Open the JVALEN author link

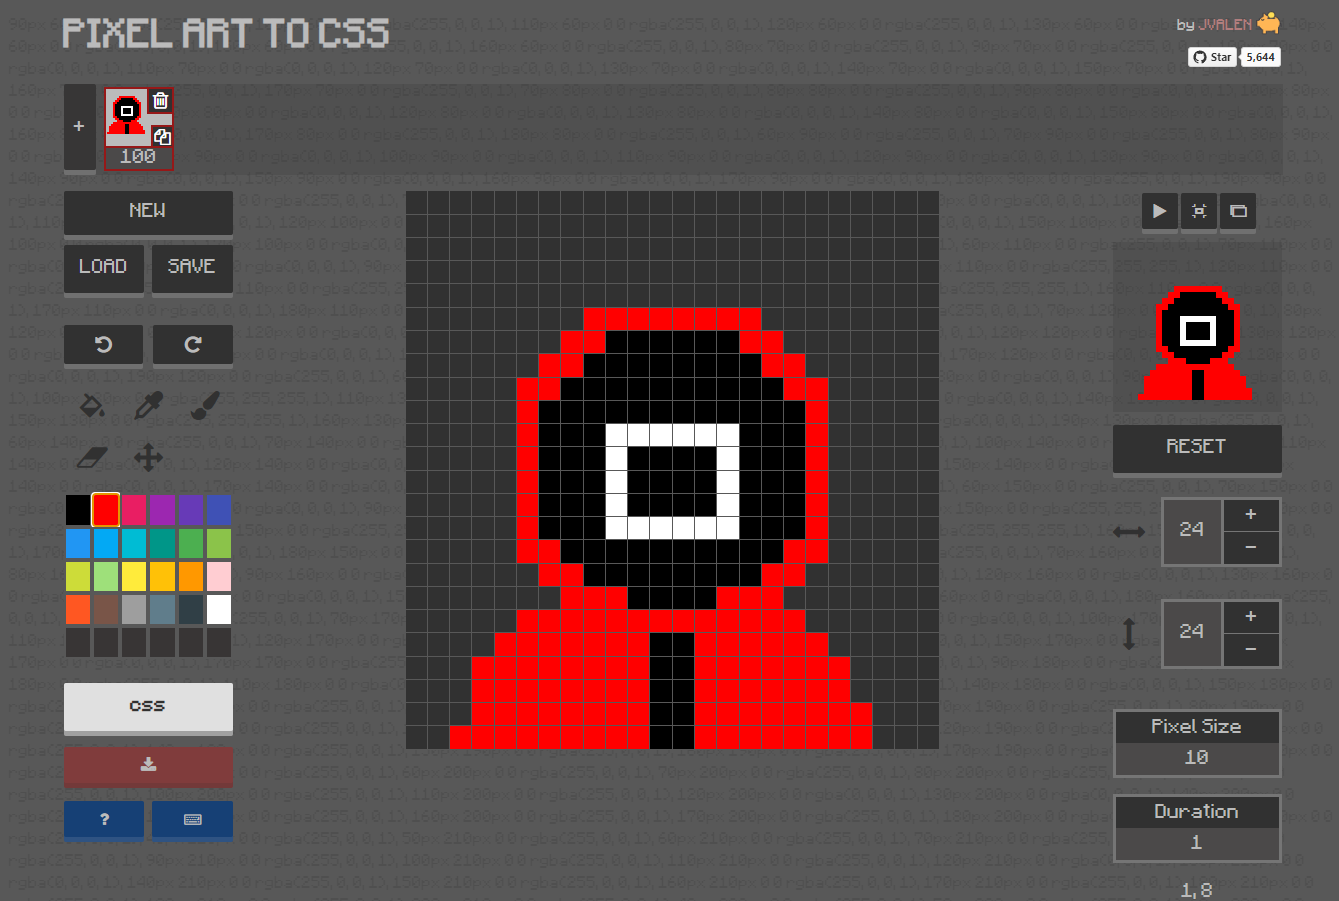tap(1225, 25)
